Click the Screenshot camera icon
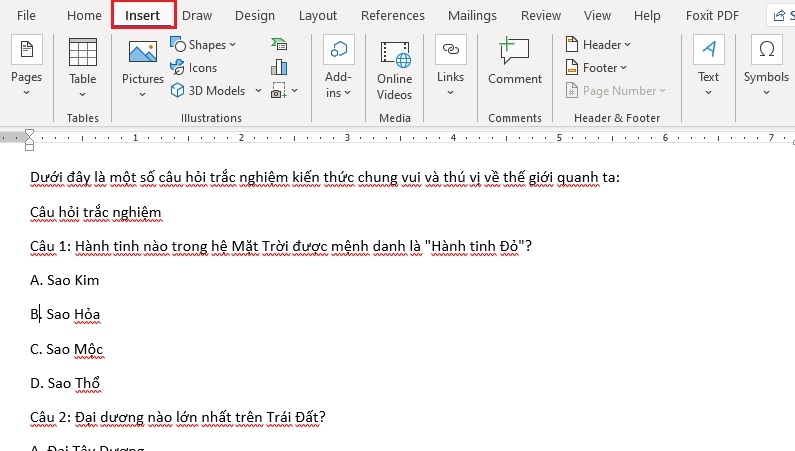Image resolution: width=795 pixels, height=451 pixels. 279,90
